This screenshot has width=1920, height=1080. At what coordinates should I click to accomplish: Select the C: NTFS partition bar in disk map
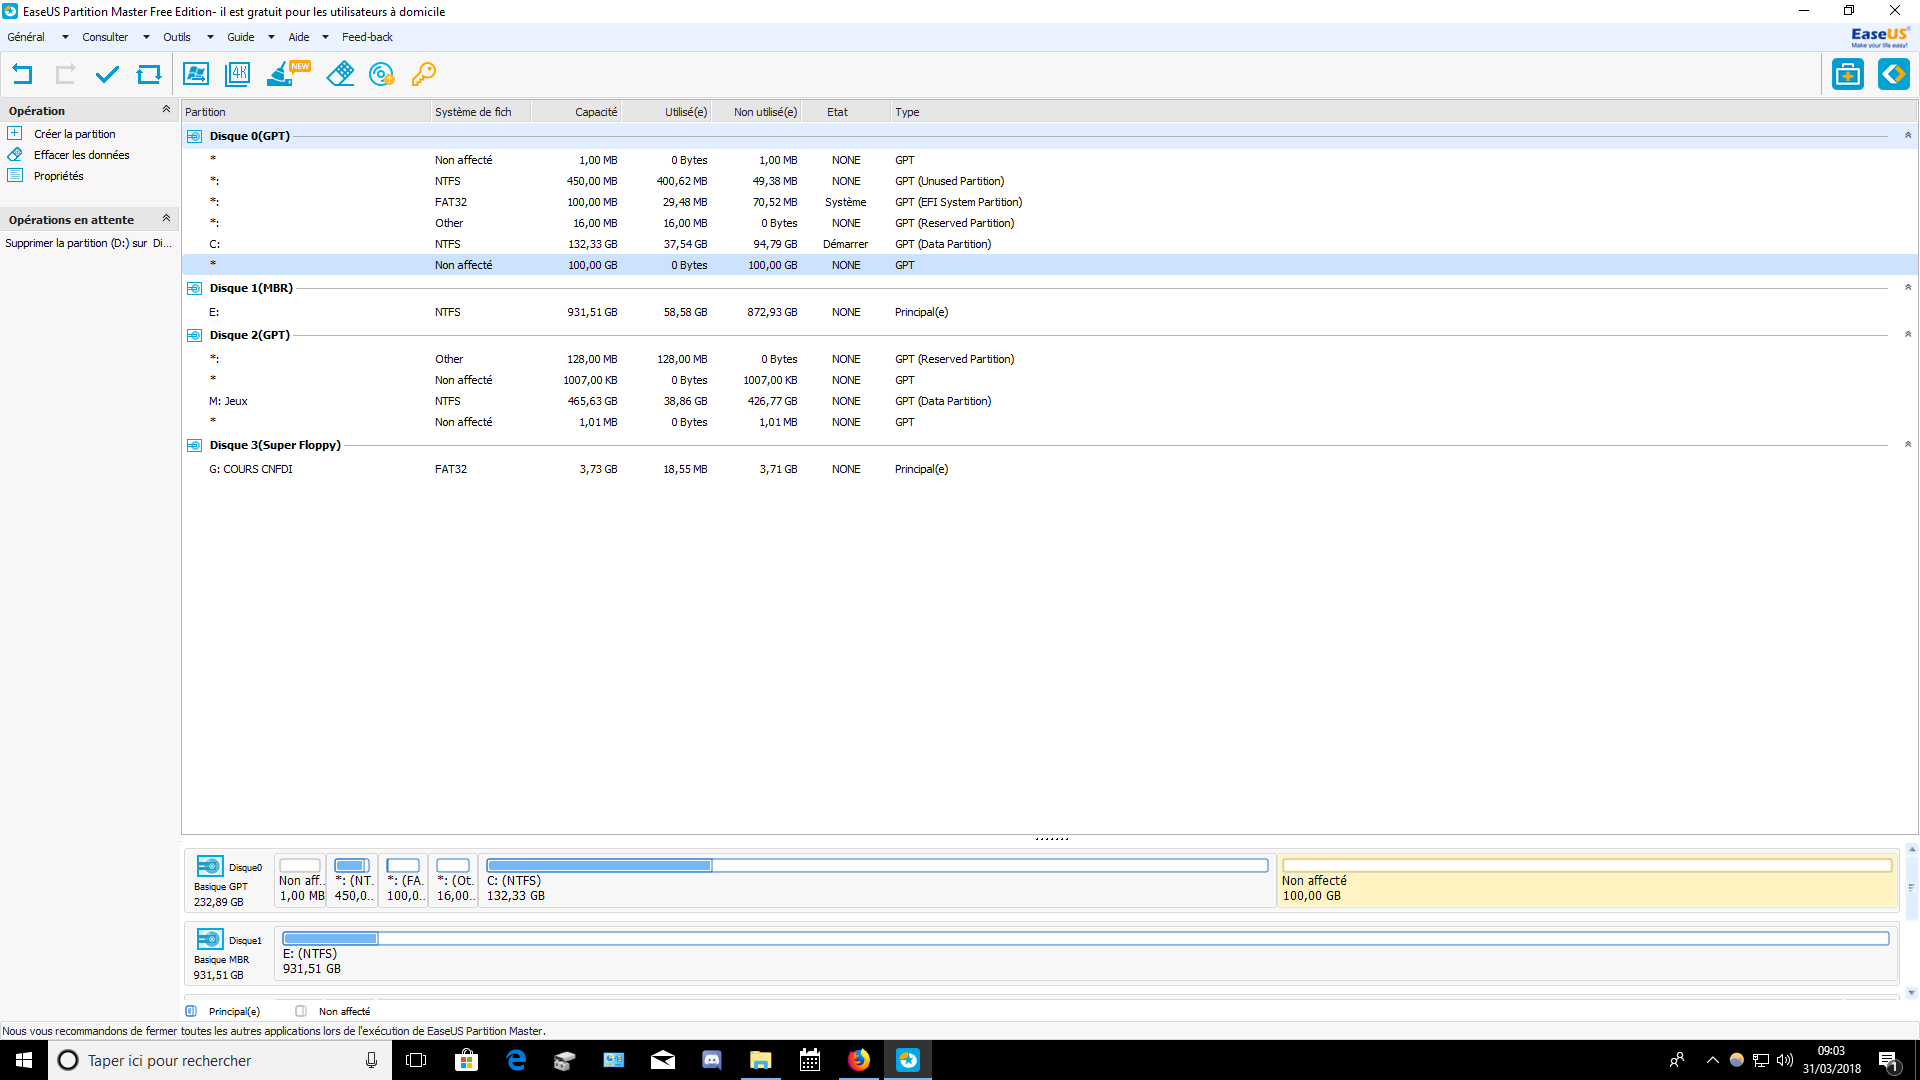876,881
